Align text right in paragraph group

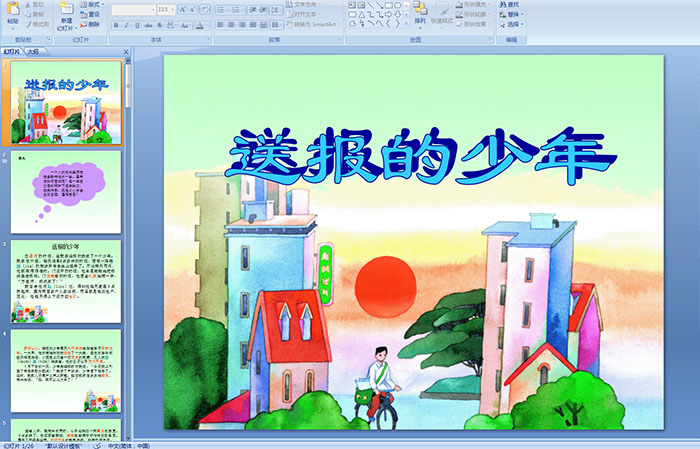click(242, 25)
